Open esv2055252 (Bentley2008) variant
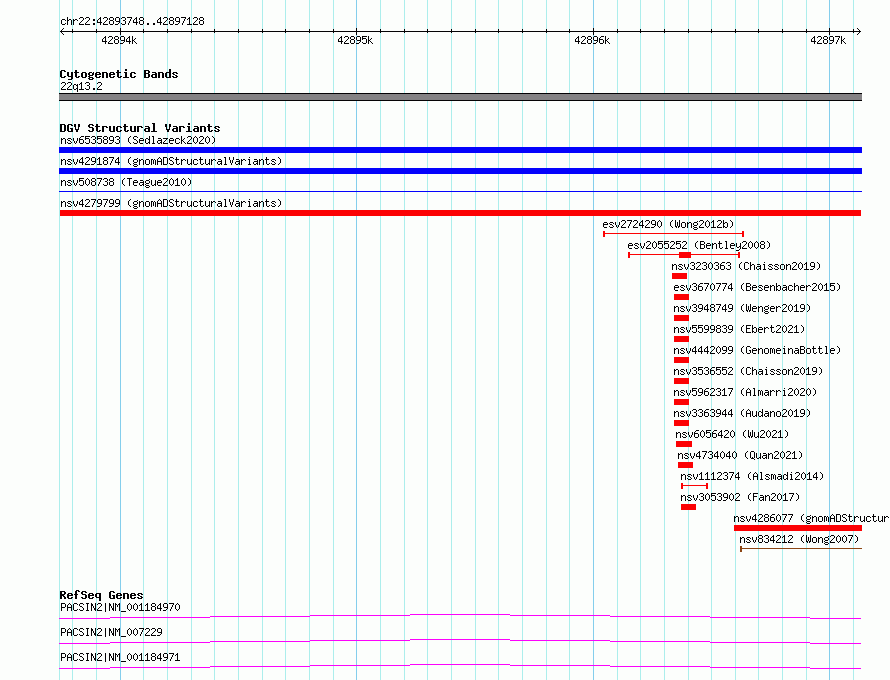The image size is (890, 680). (x=699, y=245)
